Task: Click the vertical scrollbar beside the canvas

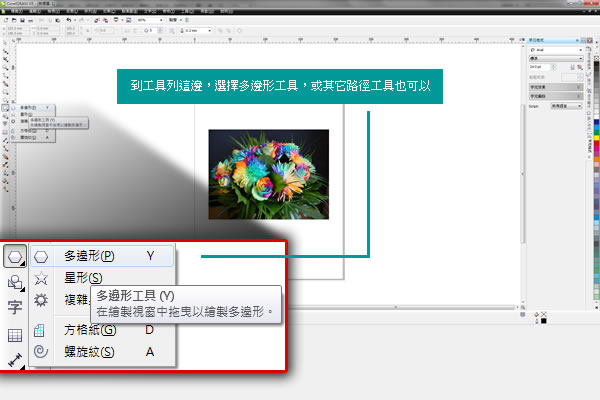Action: (523, 174)
